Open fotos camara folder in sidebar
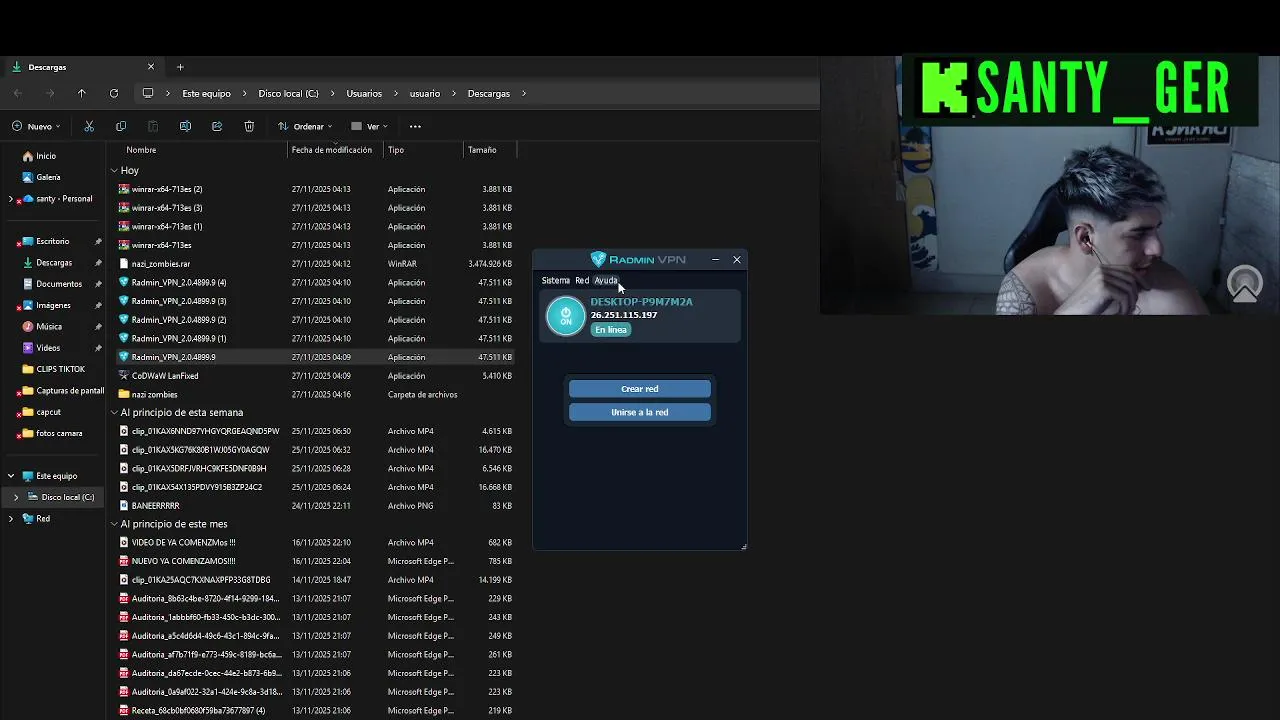Image resolution: width=1280 pixels, height=720 pixels. tap(59, 433)
